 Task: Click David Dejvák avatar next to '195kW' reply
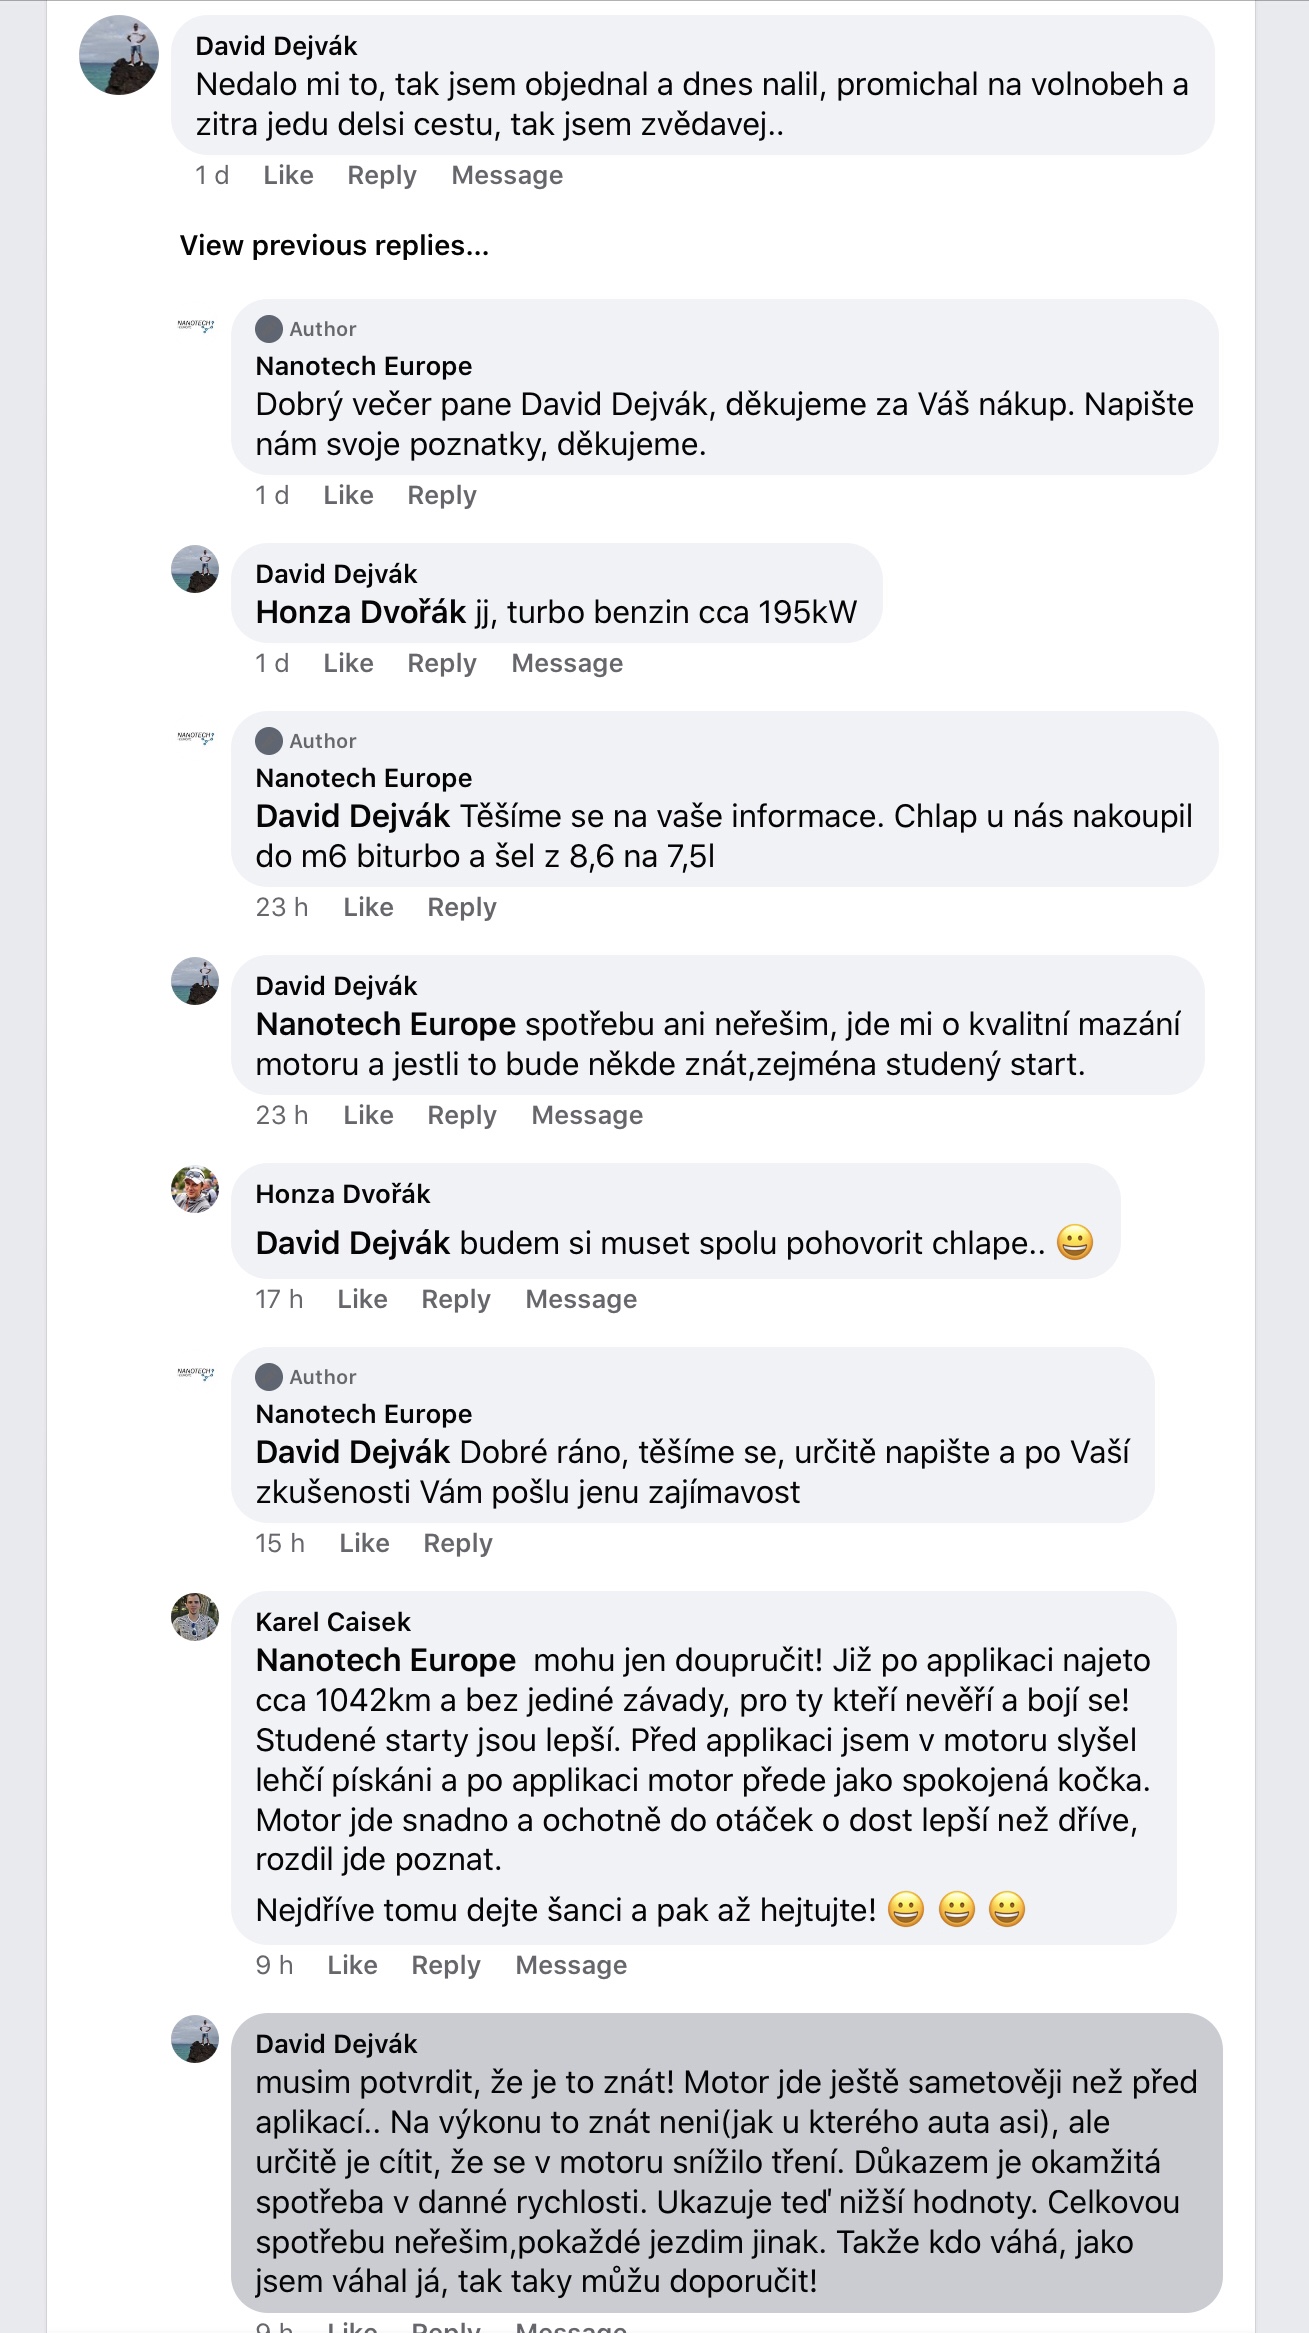tap(195, 569)
